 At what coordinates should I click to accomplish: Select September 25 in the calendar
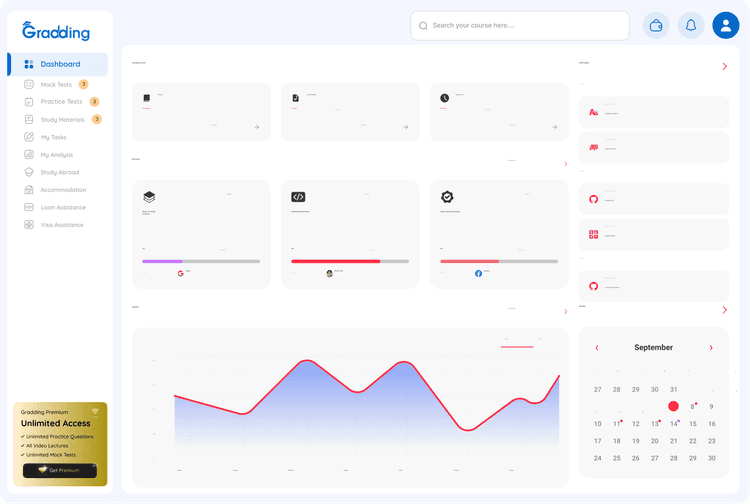(617, 458)
